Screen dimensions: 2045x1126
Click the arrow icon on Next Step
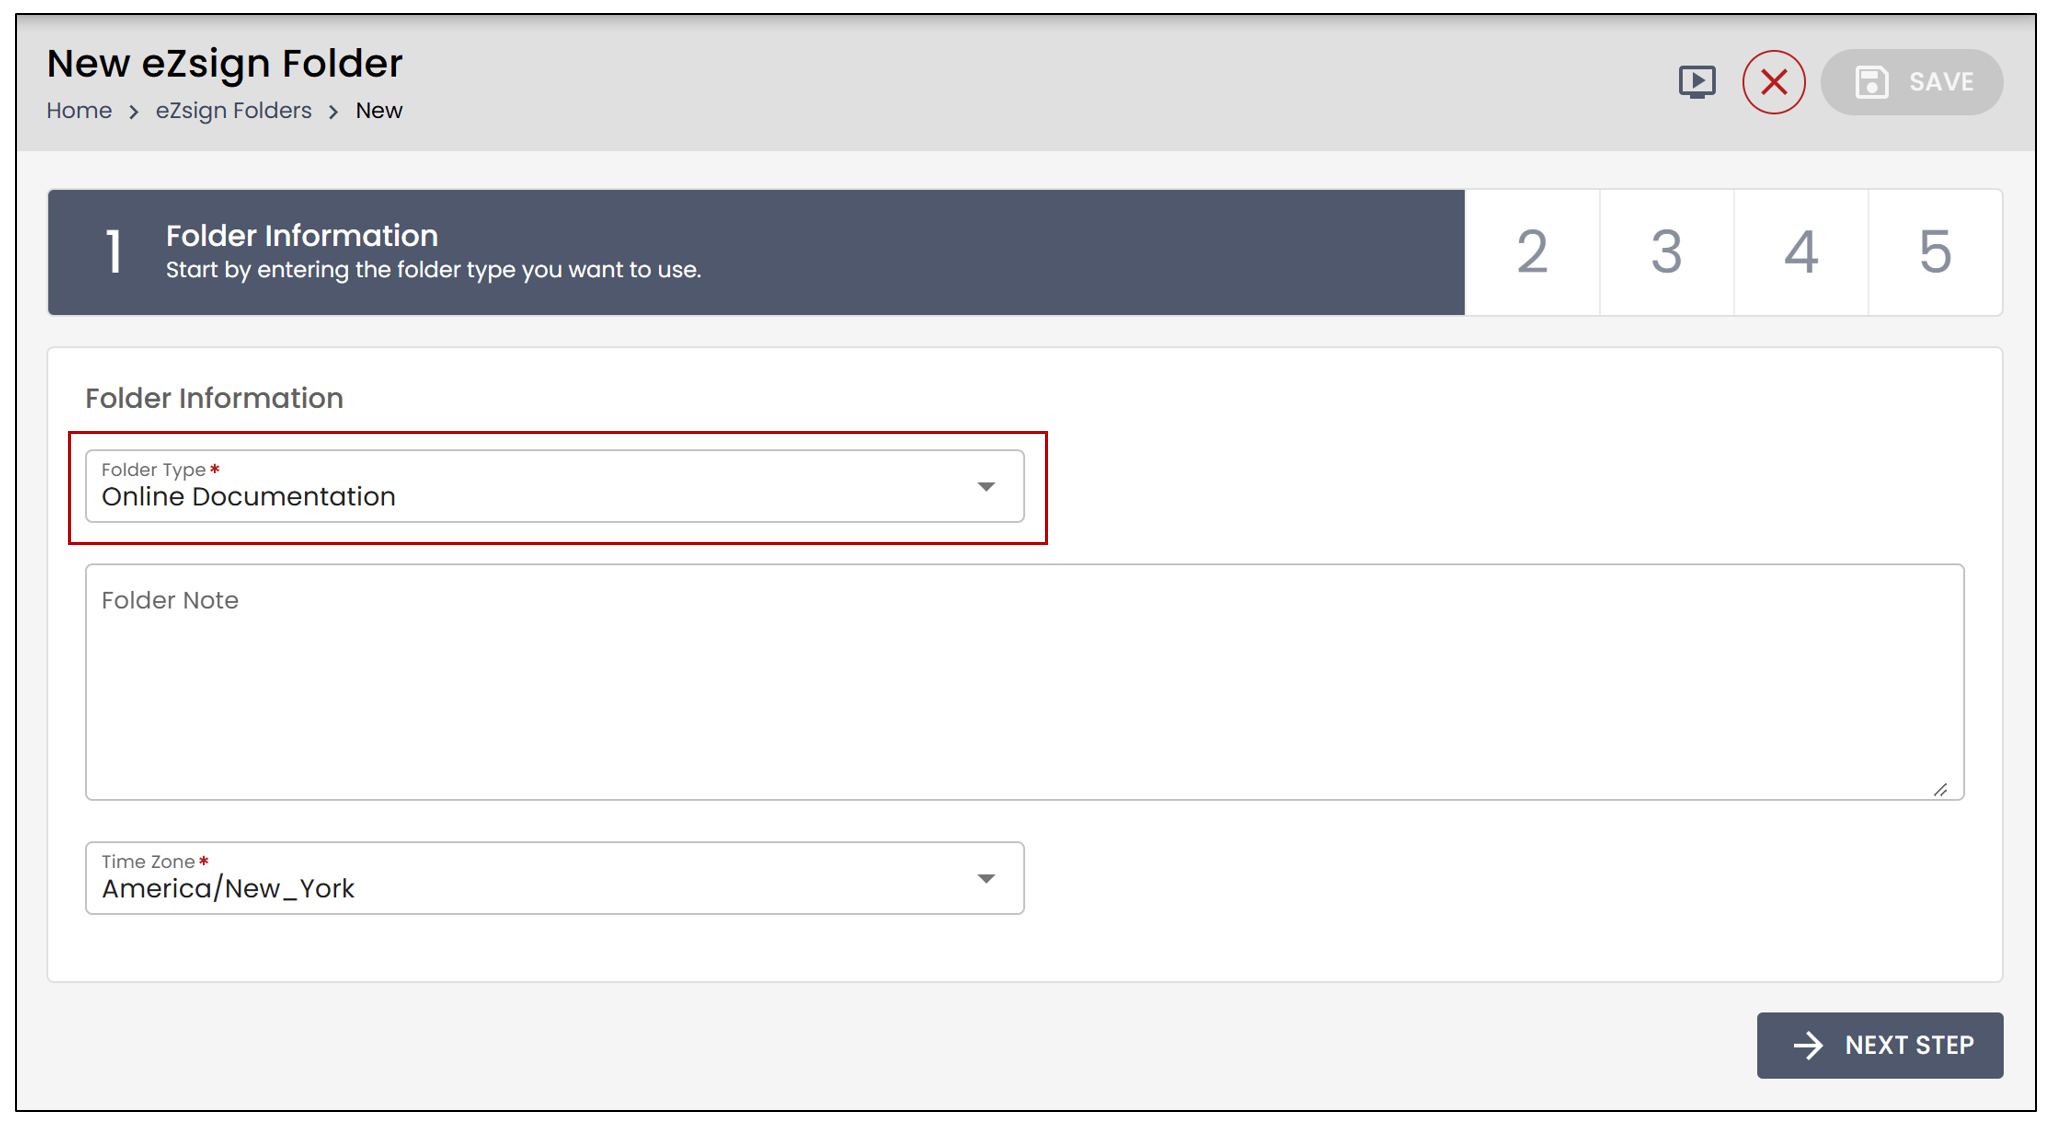point(1808,1045)
